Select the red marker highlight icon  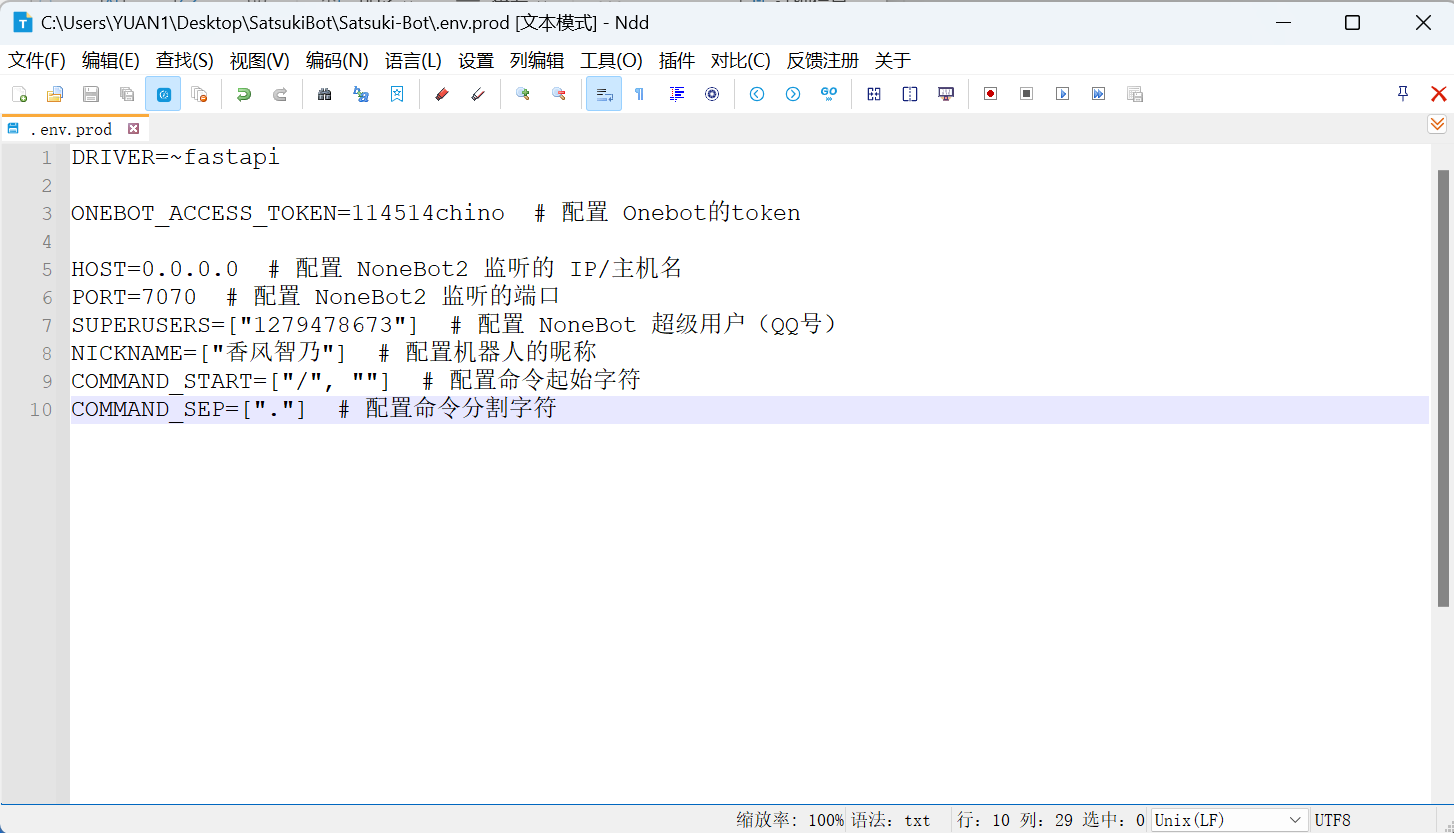click(x=442, y=94)
